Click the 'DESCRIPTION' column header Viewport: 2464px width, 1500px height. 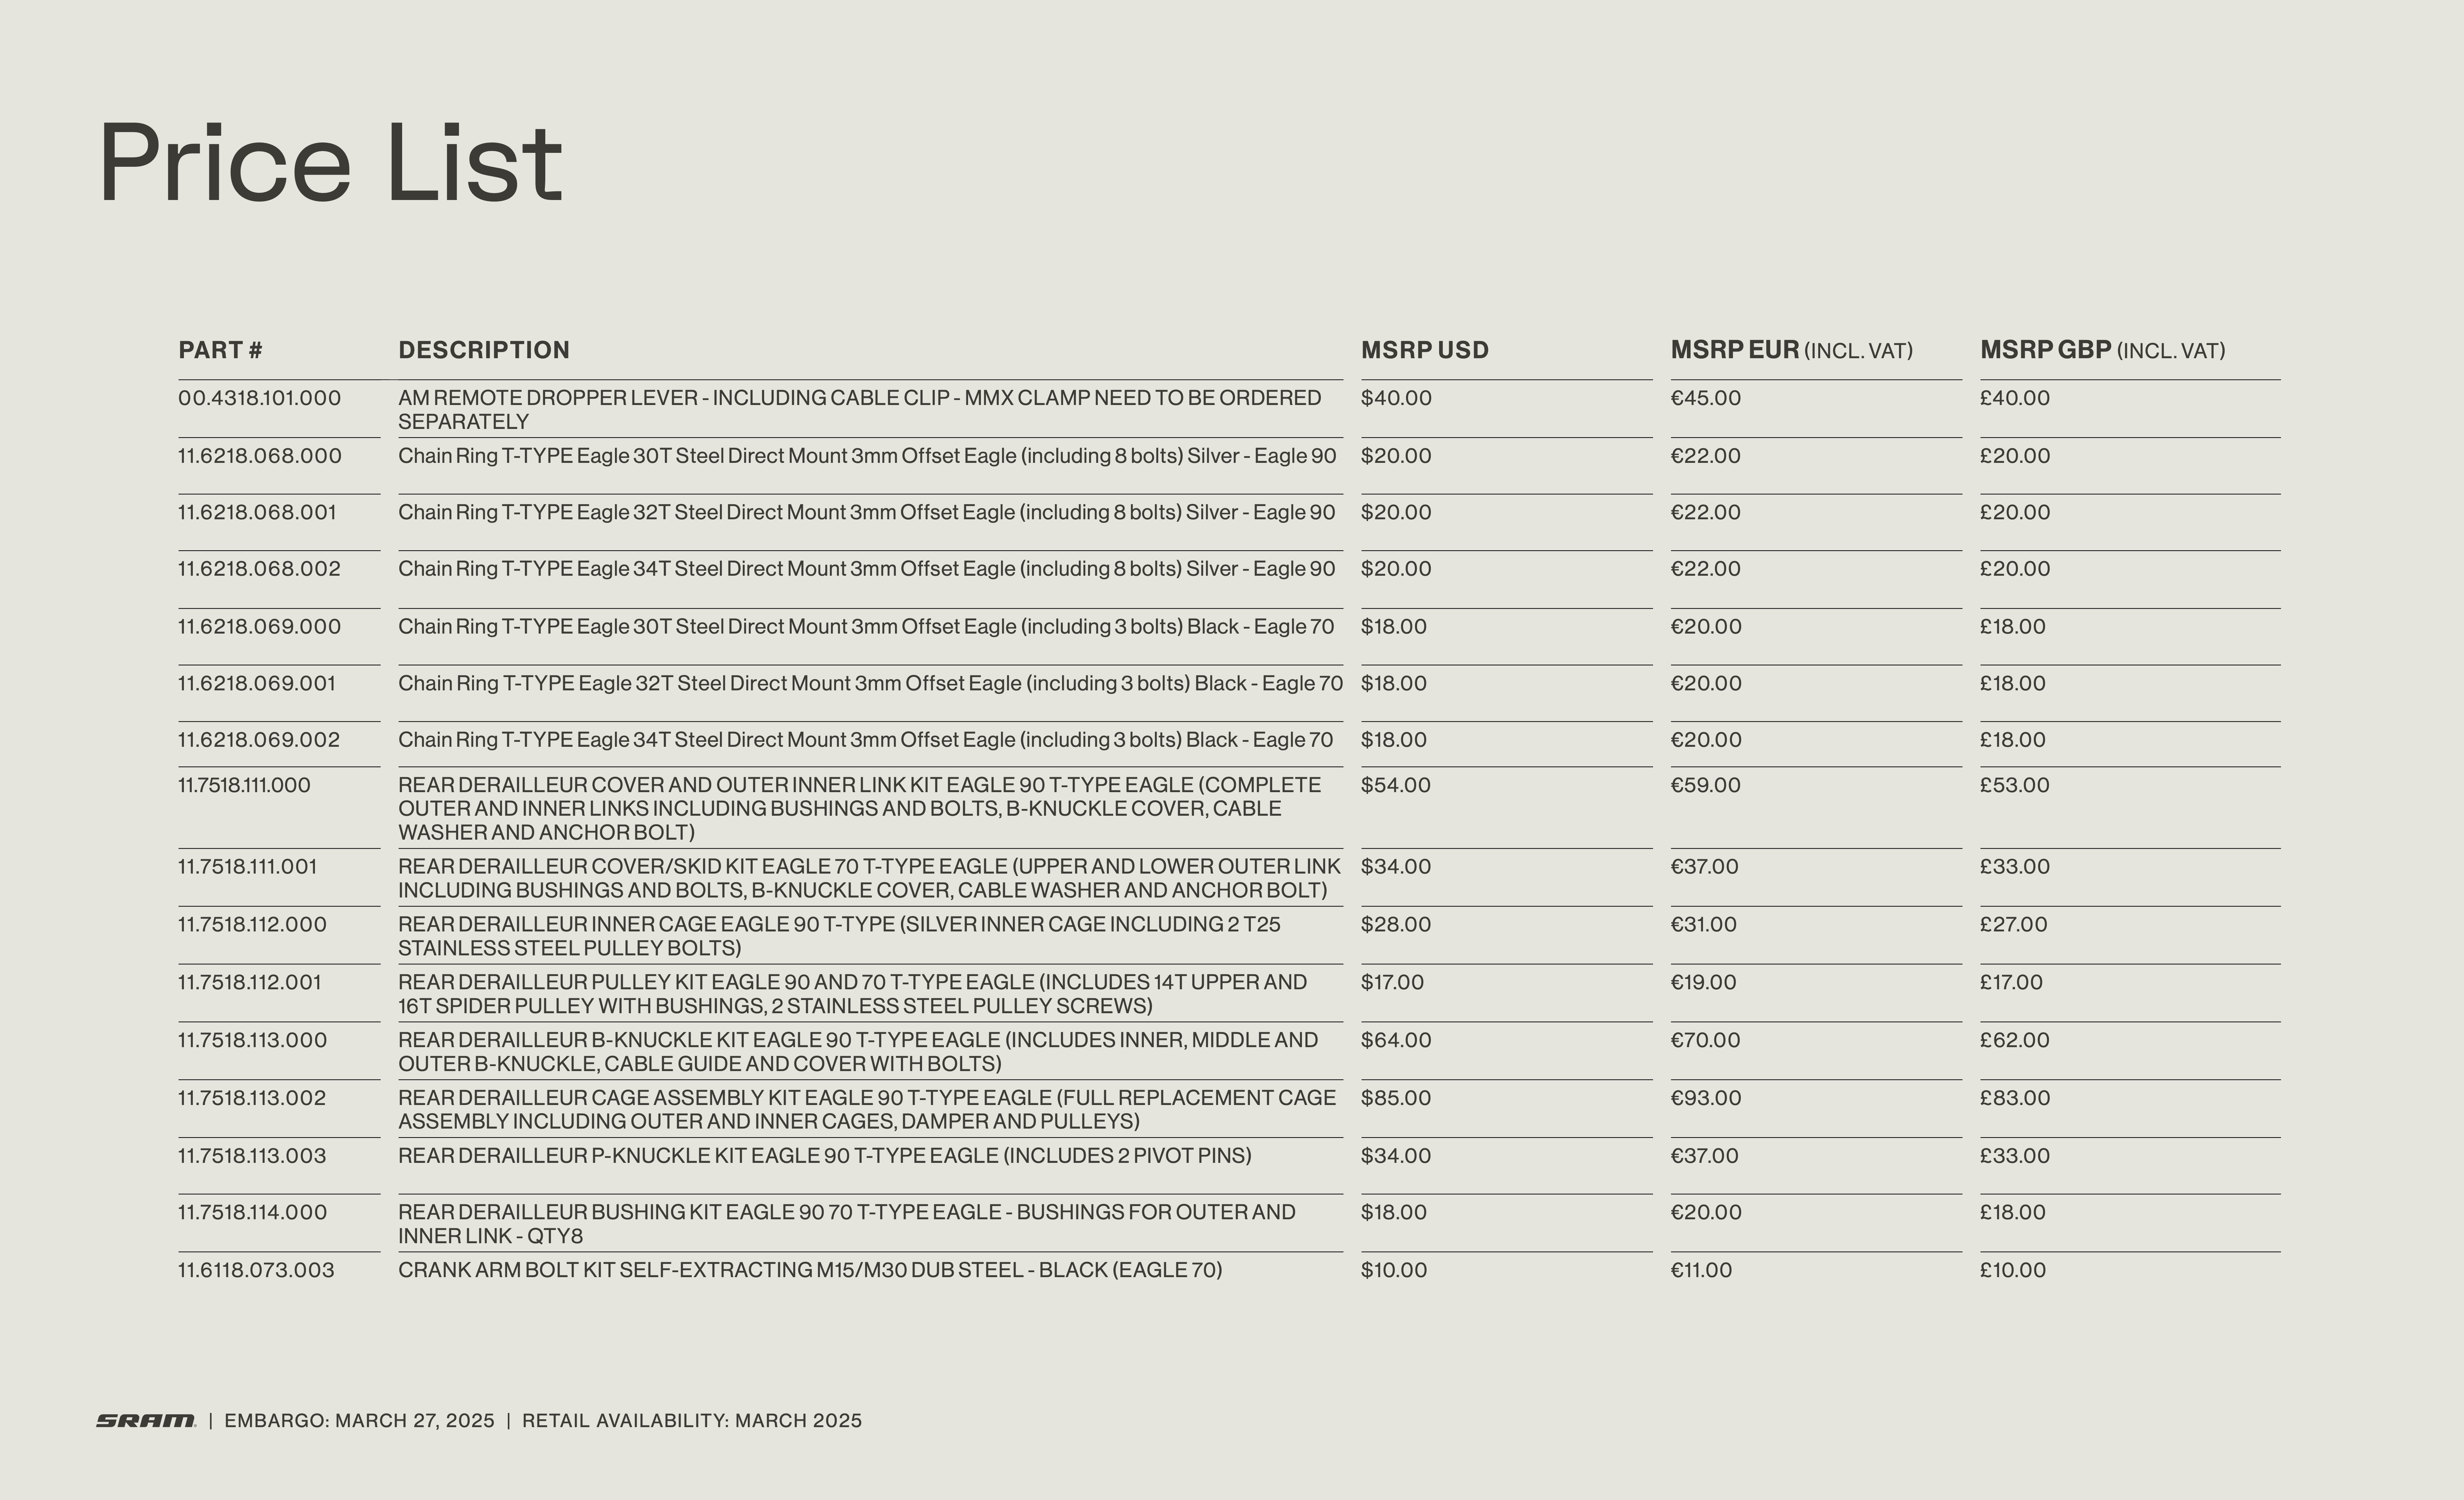484,350
